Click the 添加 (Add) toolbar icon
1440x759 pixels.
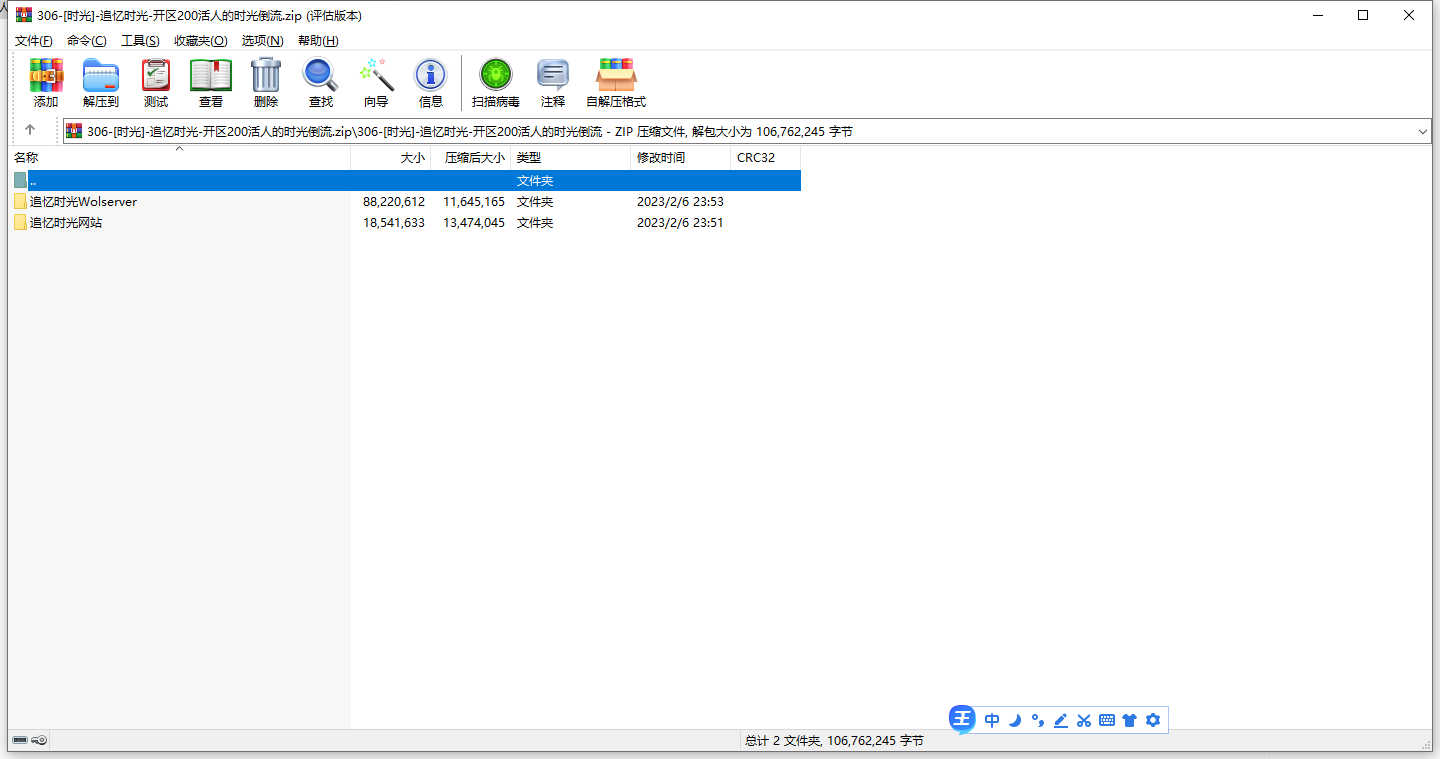pyautogui.click(x=46, y=83)
